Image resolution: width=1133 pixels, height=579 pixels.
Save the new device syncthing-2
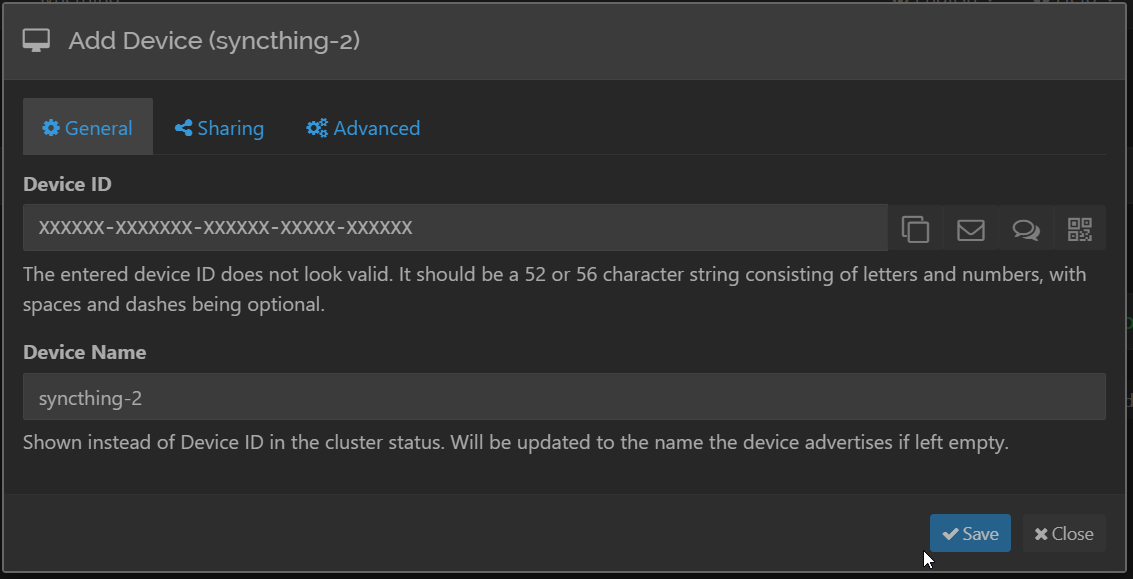tap(970, 533)
